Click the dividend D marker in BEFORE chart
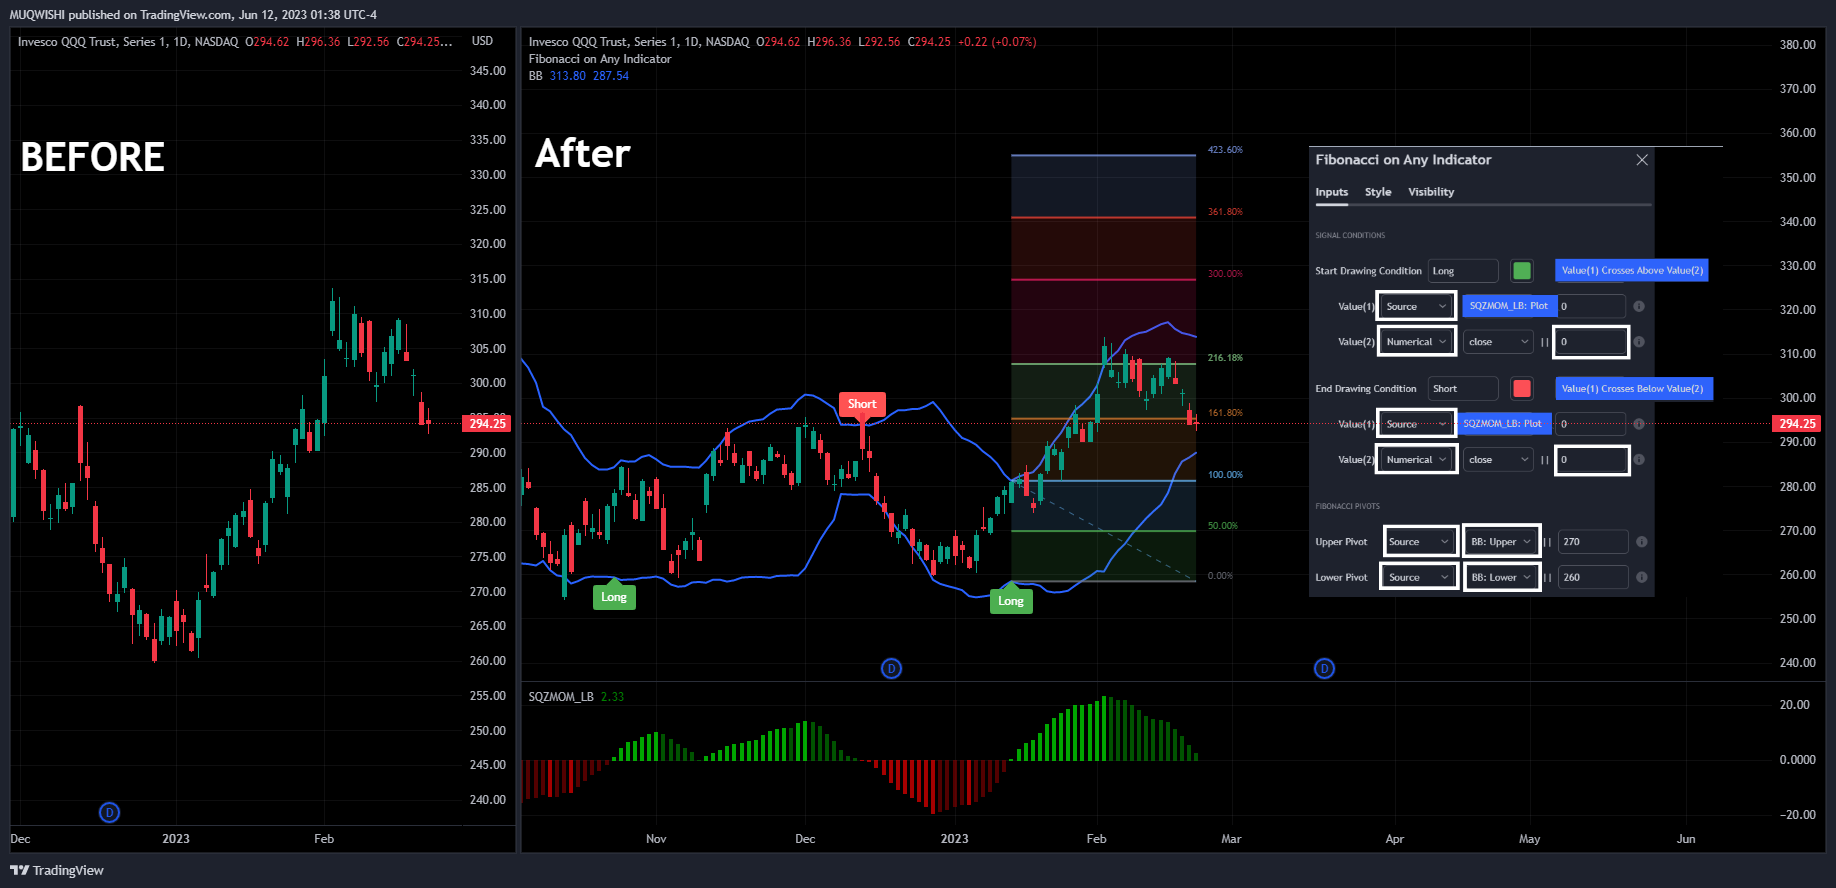 (110, 813)
